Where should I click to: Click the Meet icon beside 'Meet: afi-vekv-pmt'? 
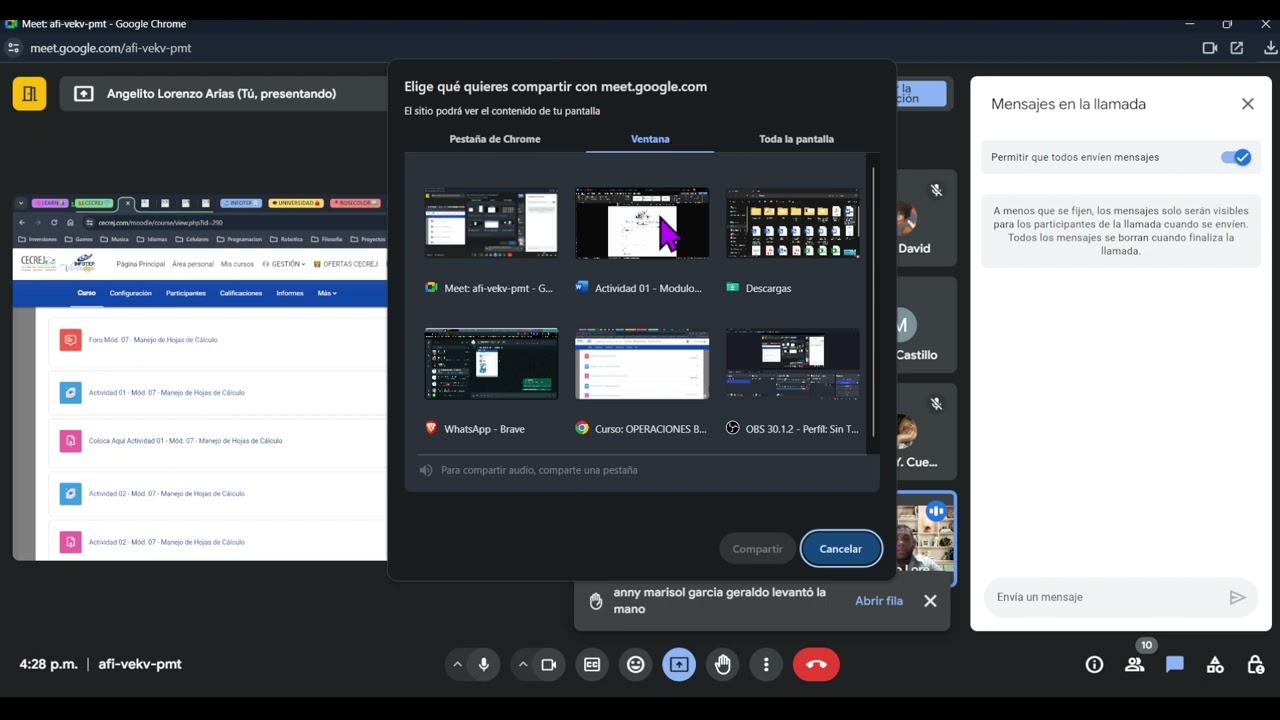click(x=431, y=287)
